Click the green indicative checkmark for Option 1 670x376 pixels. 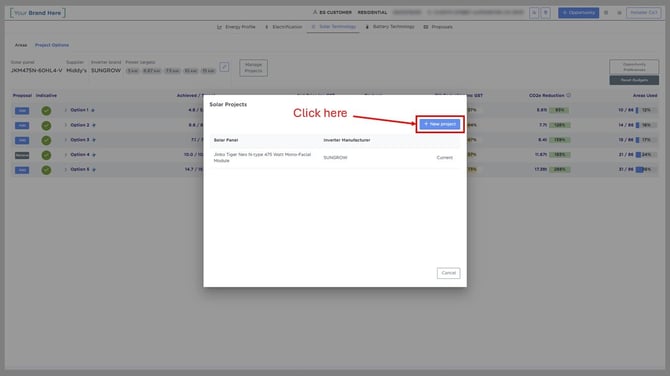(x=46, y=111)
